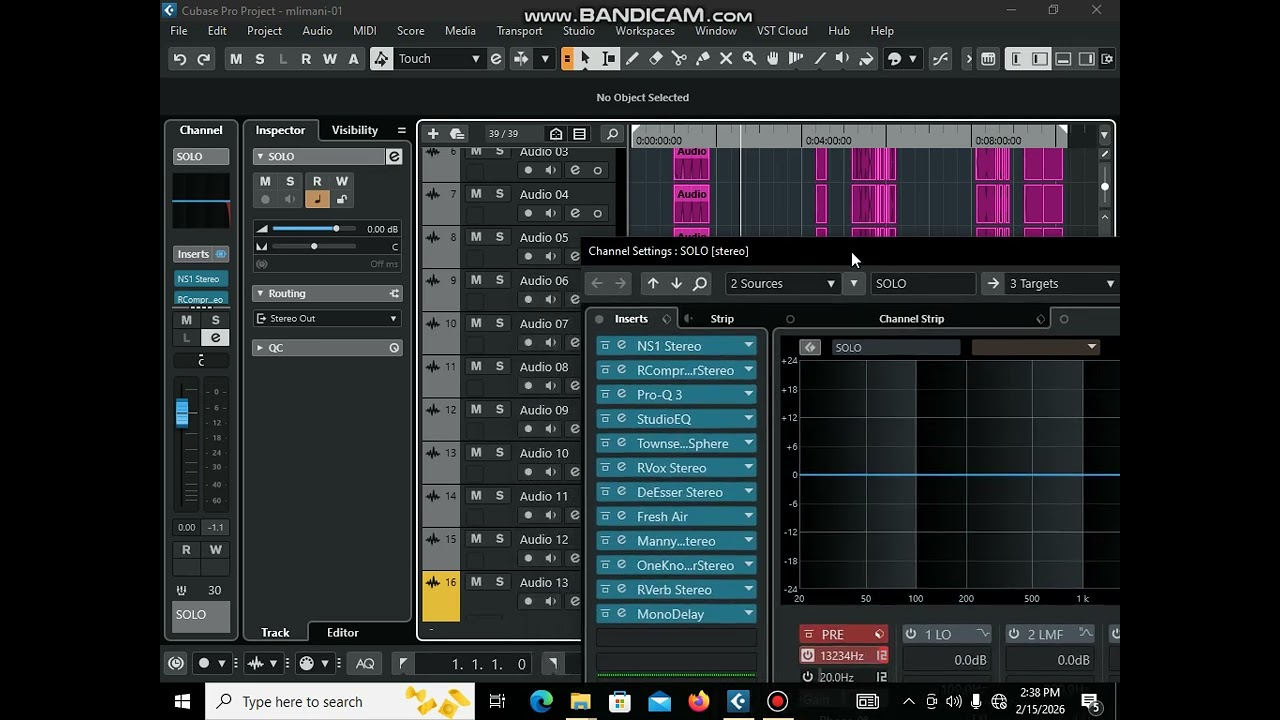Image resolution: width=1280 pixels, height=720 pixels.
Task: Toggle monitor on Audio 09 track
Action: [551, 428]
